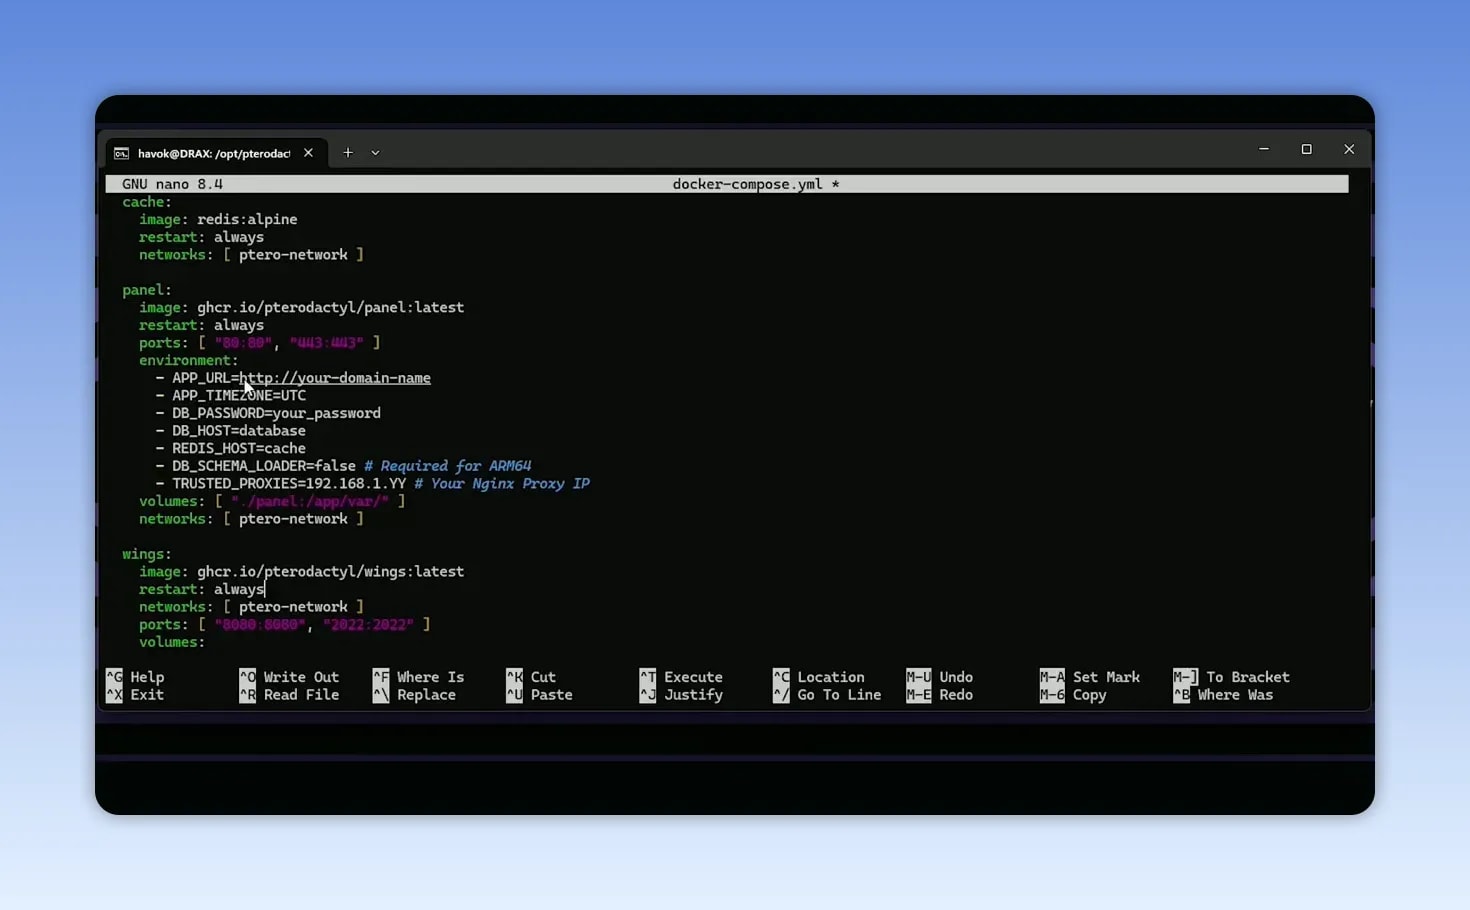Click the ^G Help shortcut

pos(135,677)
